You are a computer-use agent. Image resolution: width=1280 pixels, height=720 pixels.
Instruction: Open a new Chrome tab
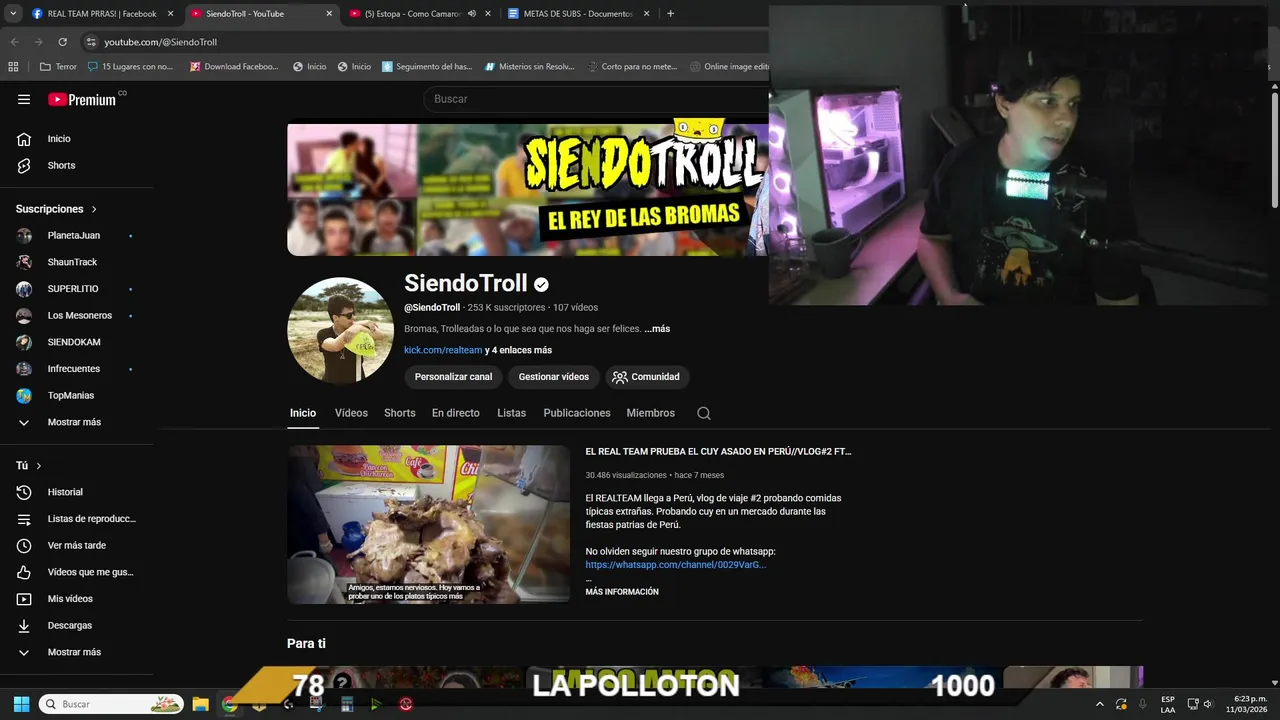(x=670, y=14)
